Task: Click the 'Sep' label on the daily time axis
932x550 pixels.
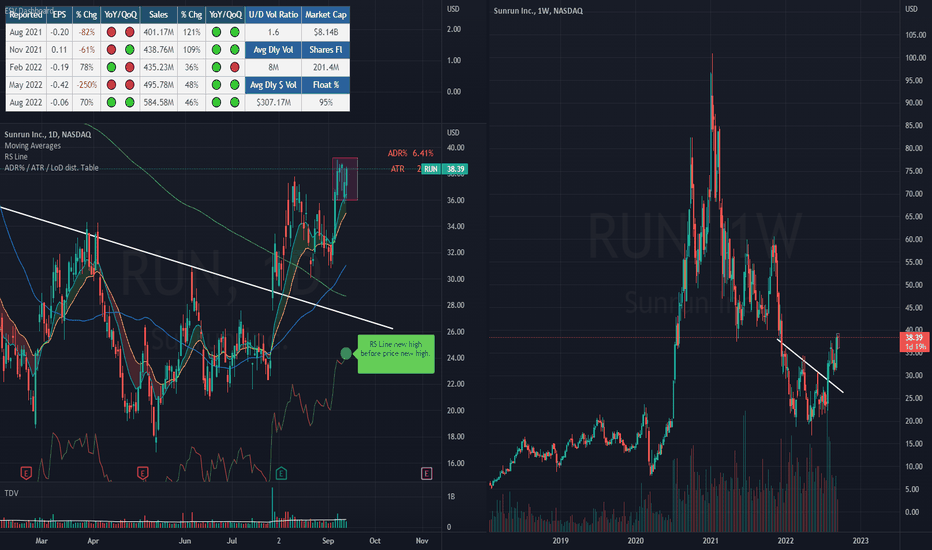Action: pos(328,540)
